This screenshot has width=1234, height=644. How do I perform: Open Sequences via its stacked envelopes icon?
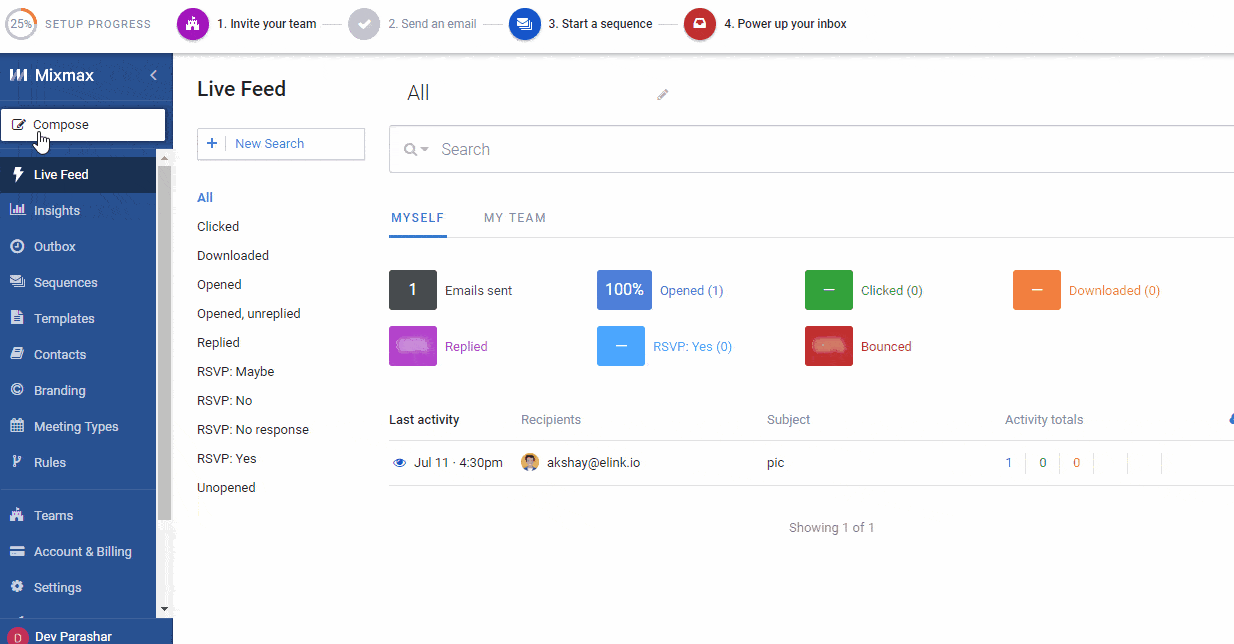click(17, 282)
